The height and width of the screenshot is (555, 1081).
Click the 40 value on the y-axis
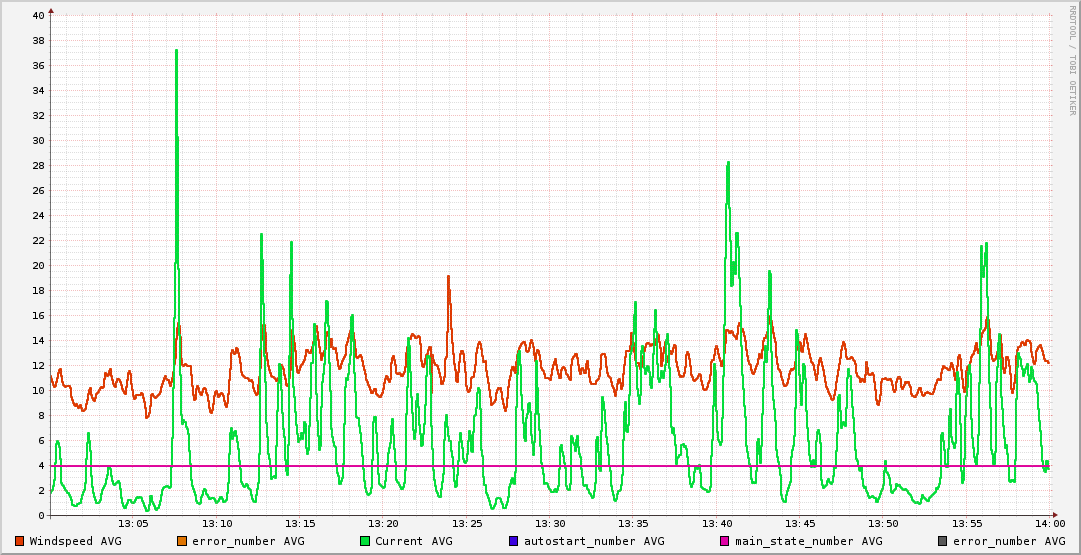[38, 16]
